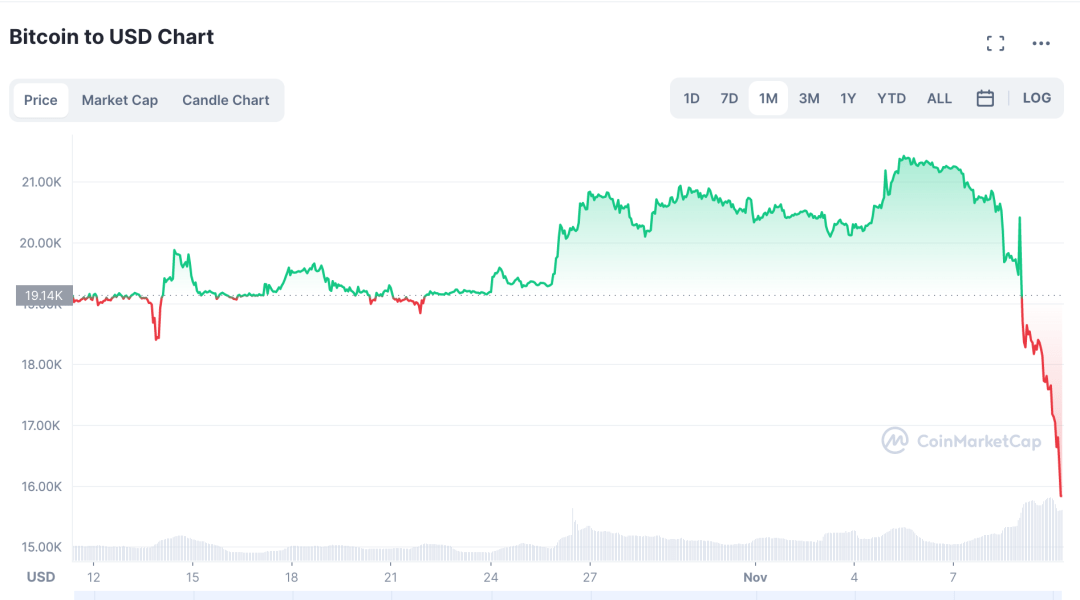The image size is (1080, 600).
Task: Switch to the Market Cap tab
Action: click(x=119, y=99)
